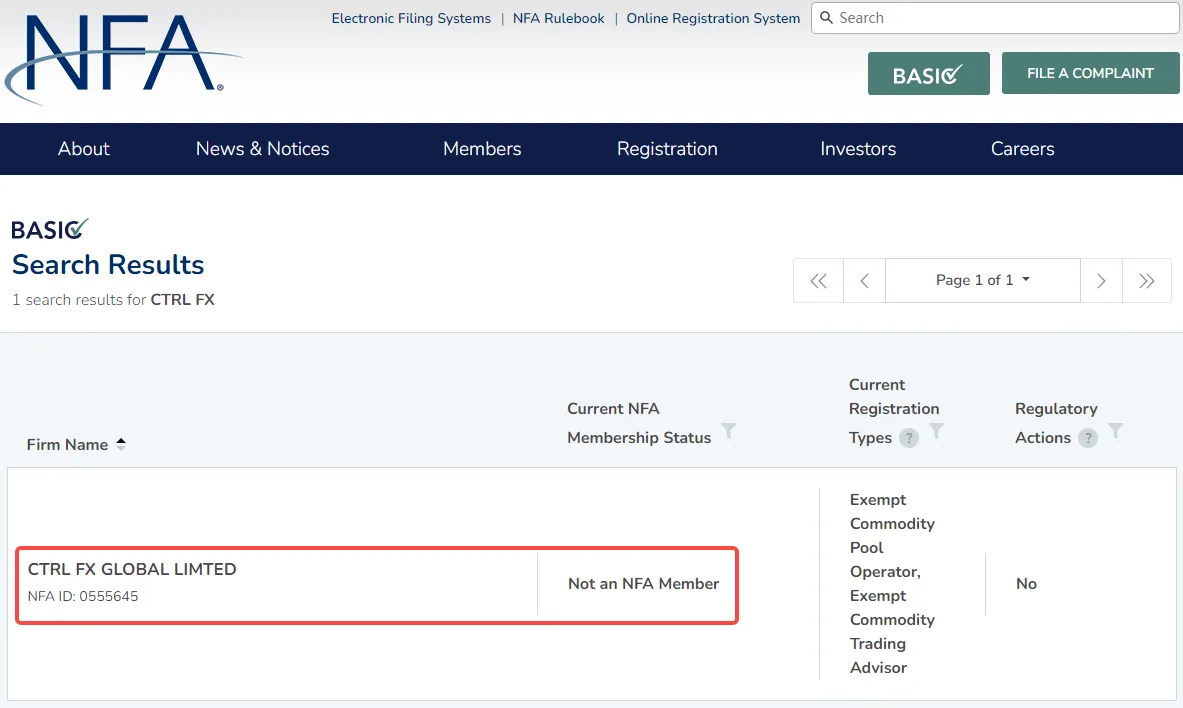1183x708 pixels.
Task: Open the Investors menu
Action: coord(858,149)
